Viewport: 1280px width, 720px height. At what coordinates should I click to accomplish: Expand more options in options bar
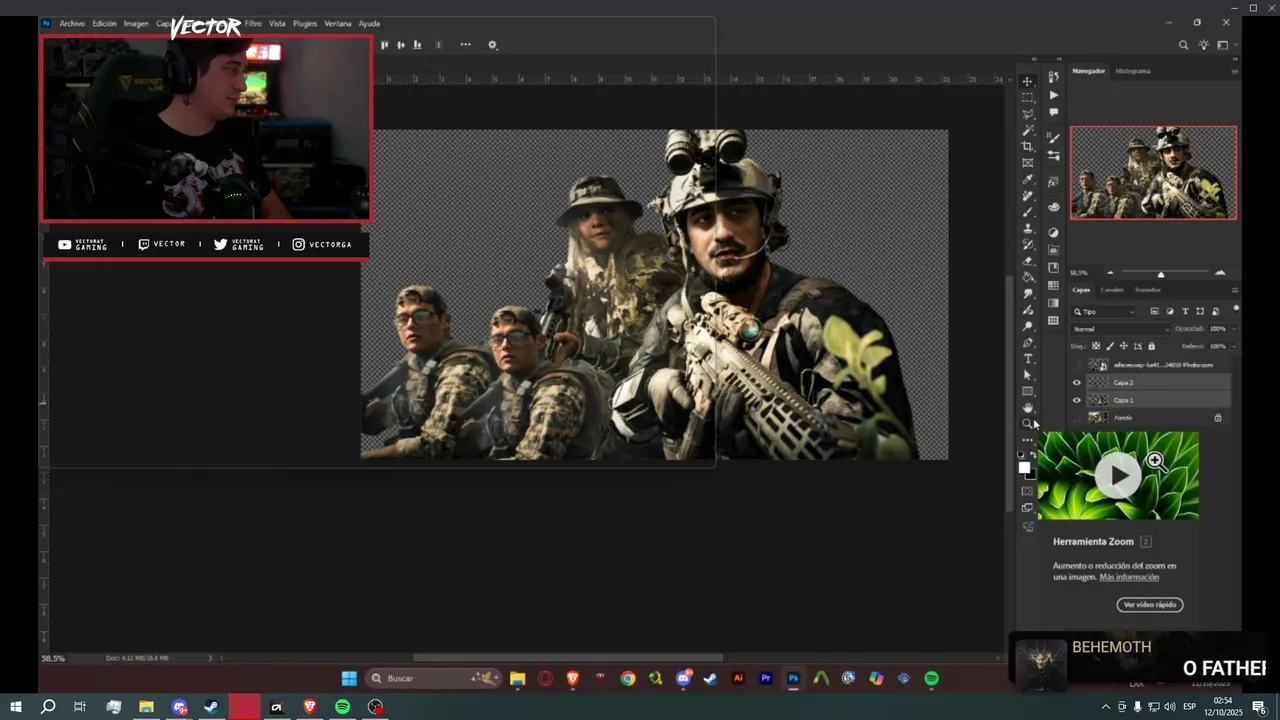(465, 45)
